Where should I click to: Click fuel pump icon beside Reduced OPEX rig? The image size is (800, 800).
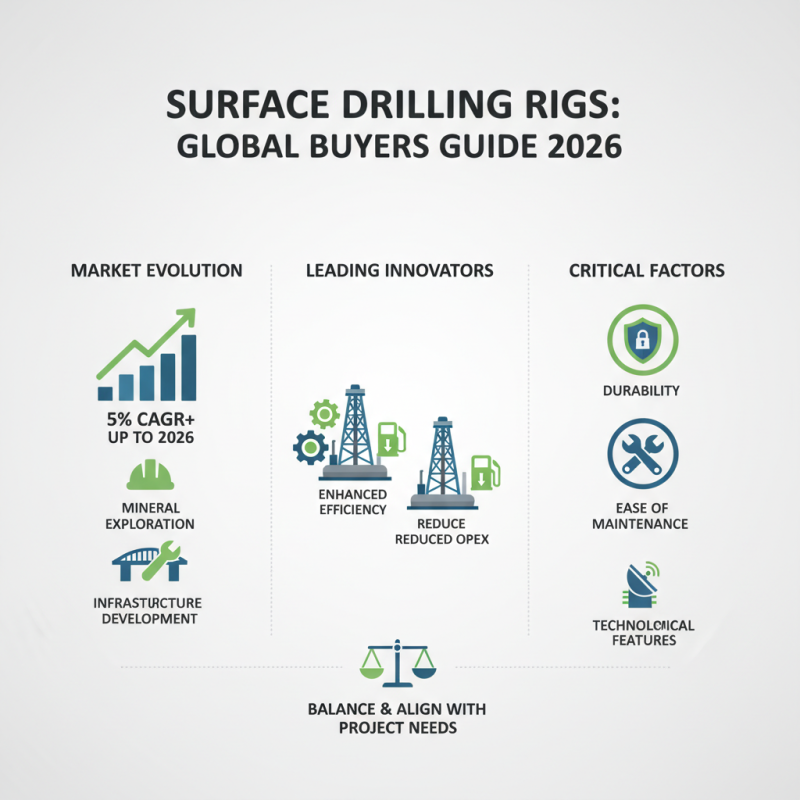[485, 472]
